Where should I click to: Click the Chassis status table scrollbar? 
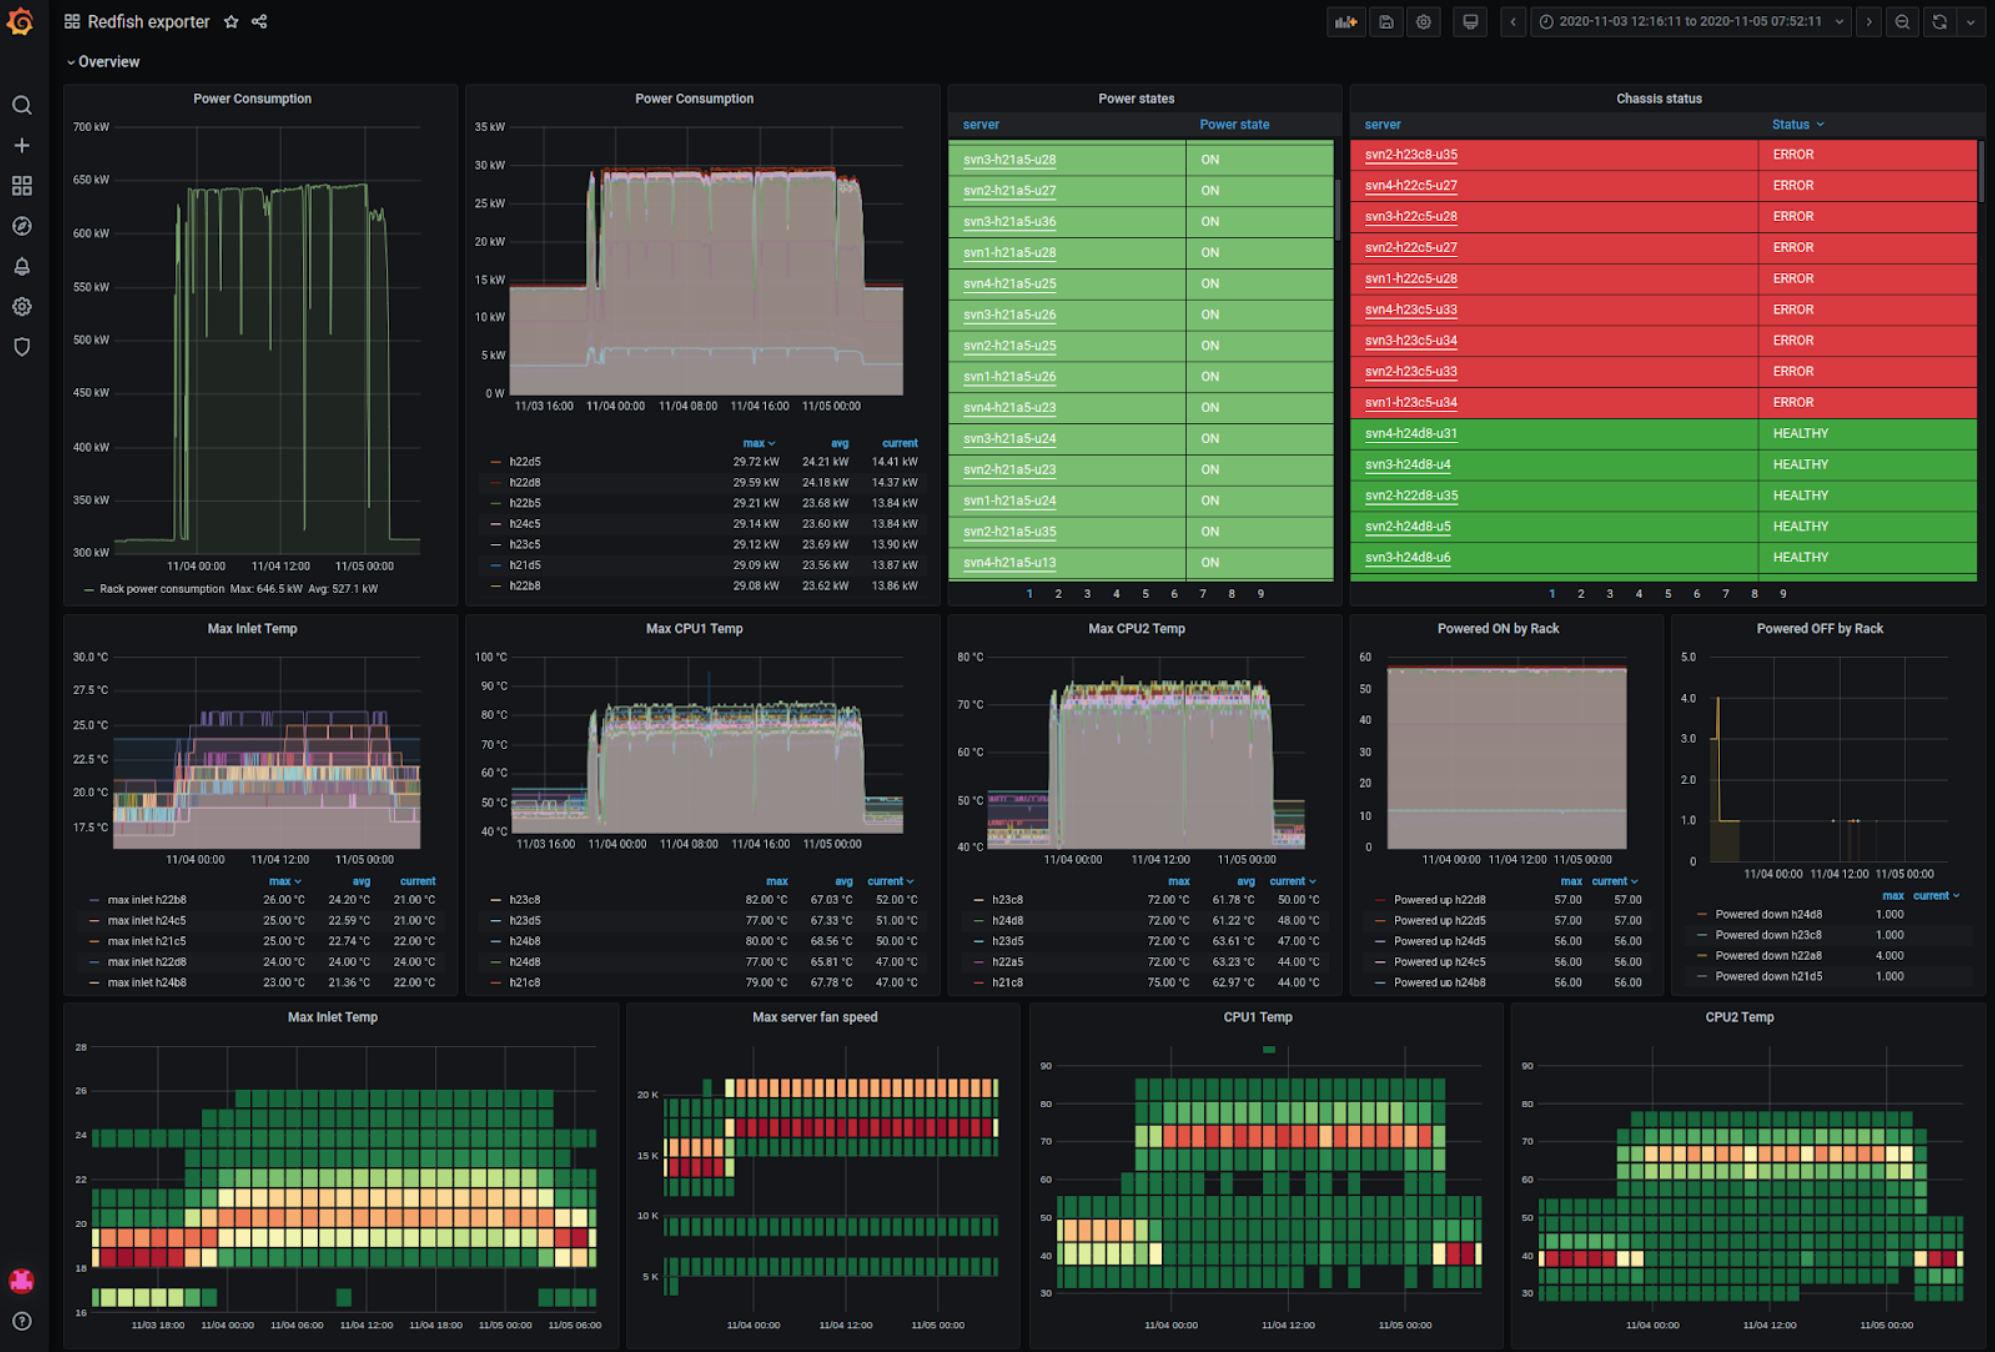pos(1980,172)
